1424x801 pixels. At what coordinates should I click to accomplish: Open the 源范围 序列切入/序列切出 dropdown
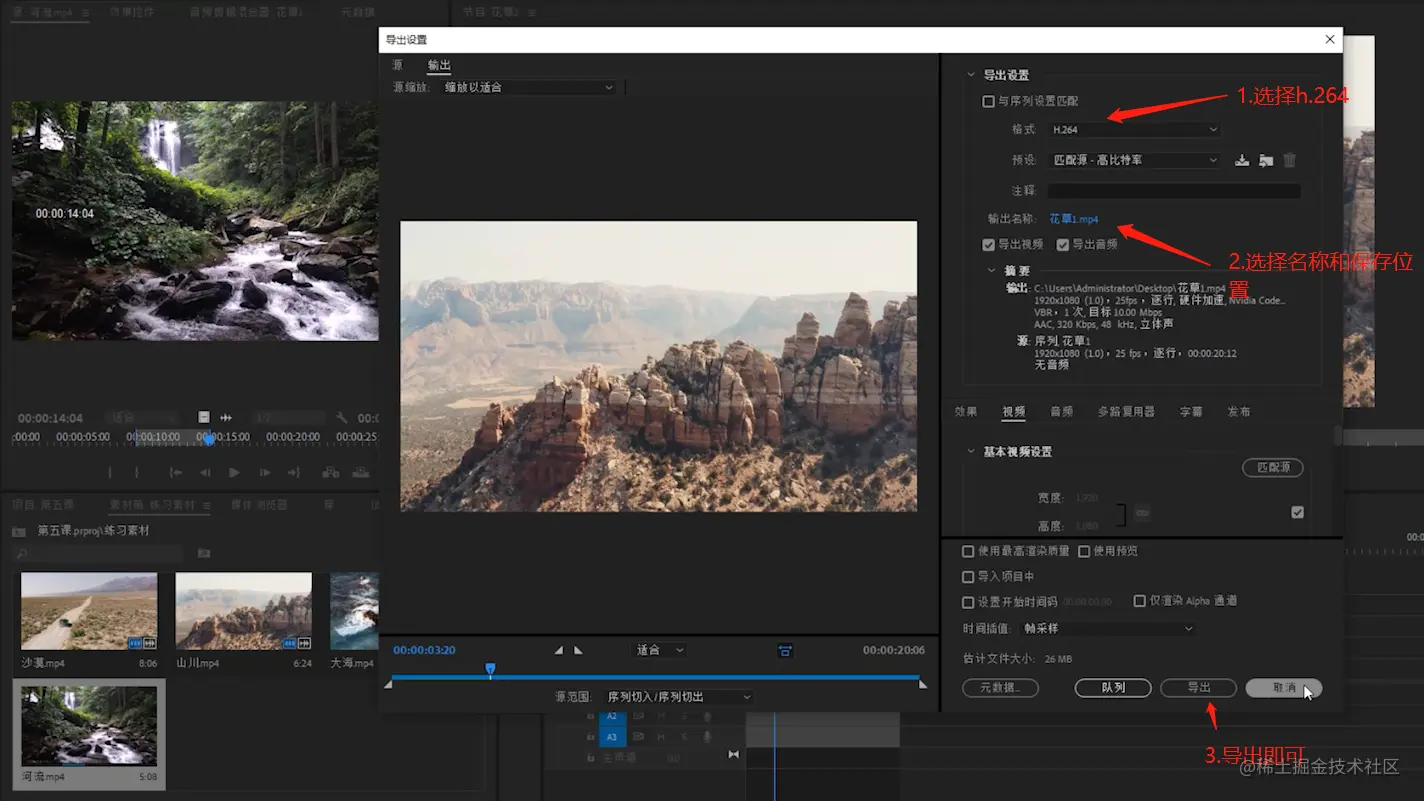click(x=678, y=696)
